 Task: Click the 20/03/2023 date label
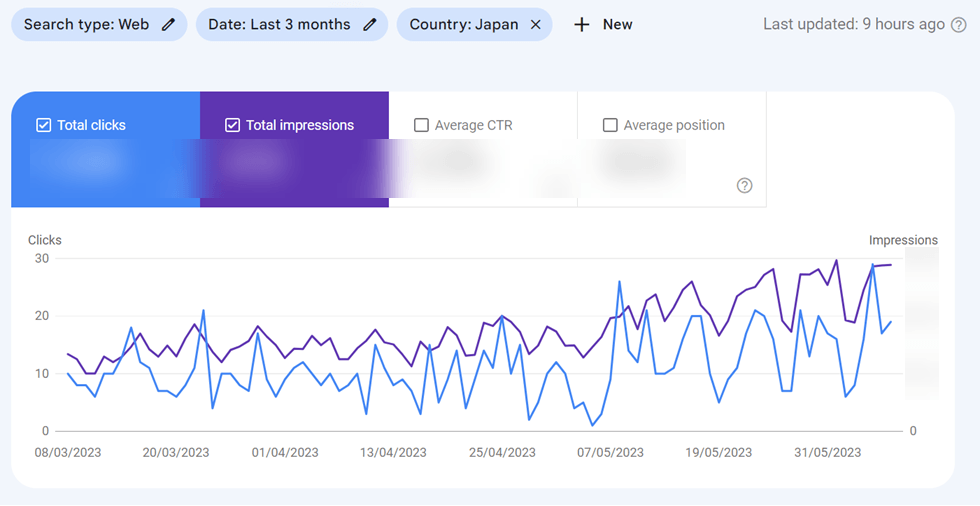click(x=176, y=452)
